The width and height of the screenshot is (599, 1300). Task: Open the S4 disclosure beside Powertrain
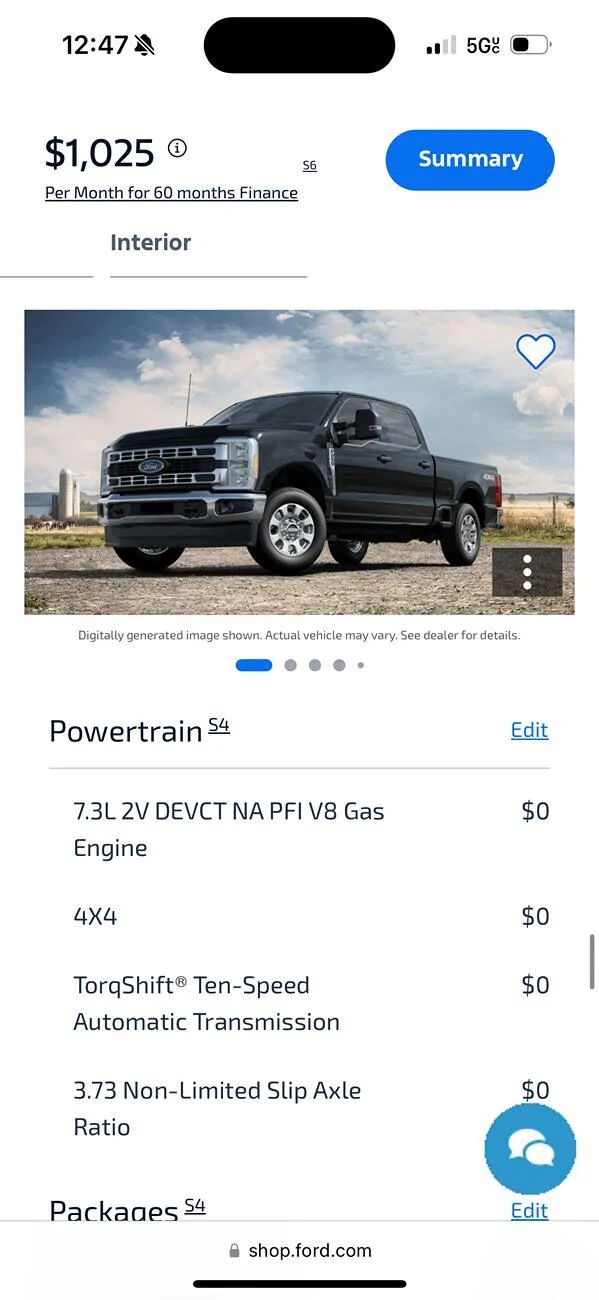[218, 724]
